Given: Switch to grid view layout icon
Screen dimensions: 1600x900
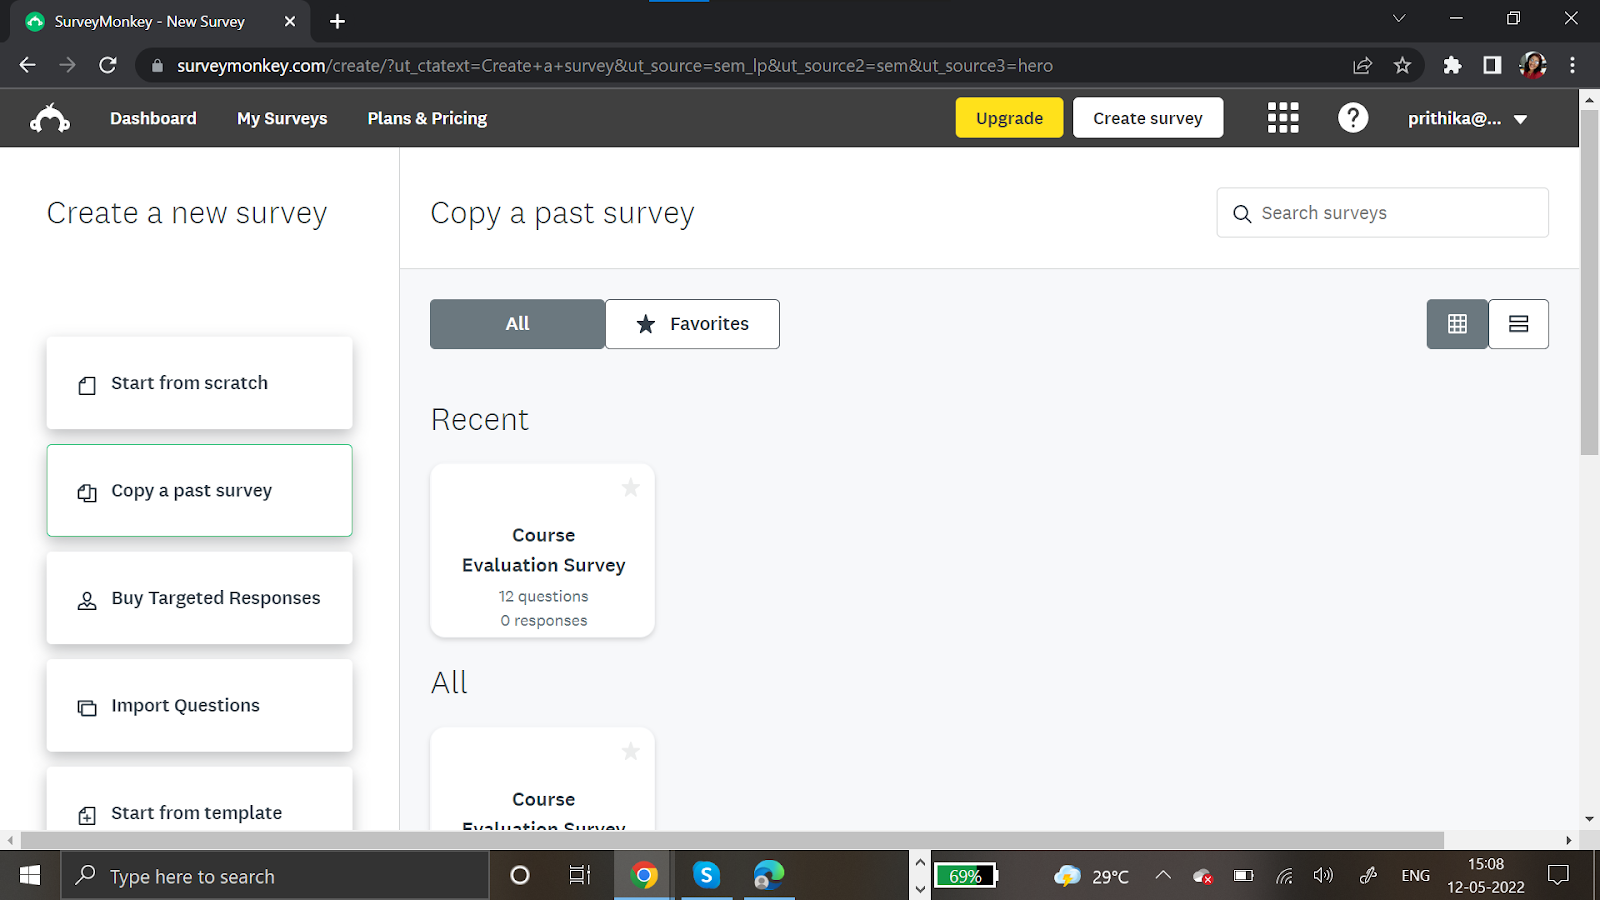Looking at the screenshot, I should click(x=1457, y=324).
